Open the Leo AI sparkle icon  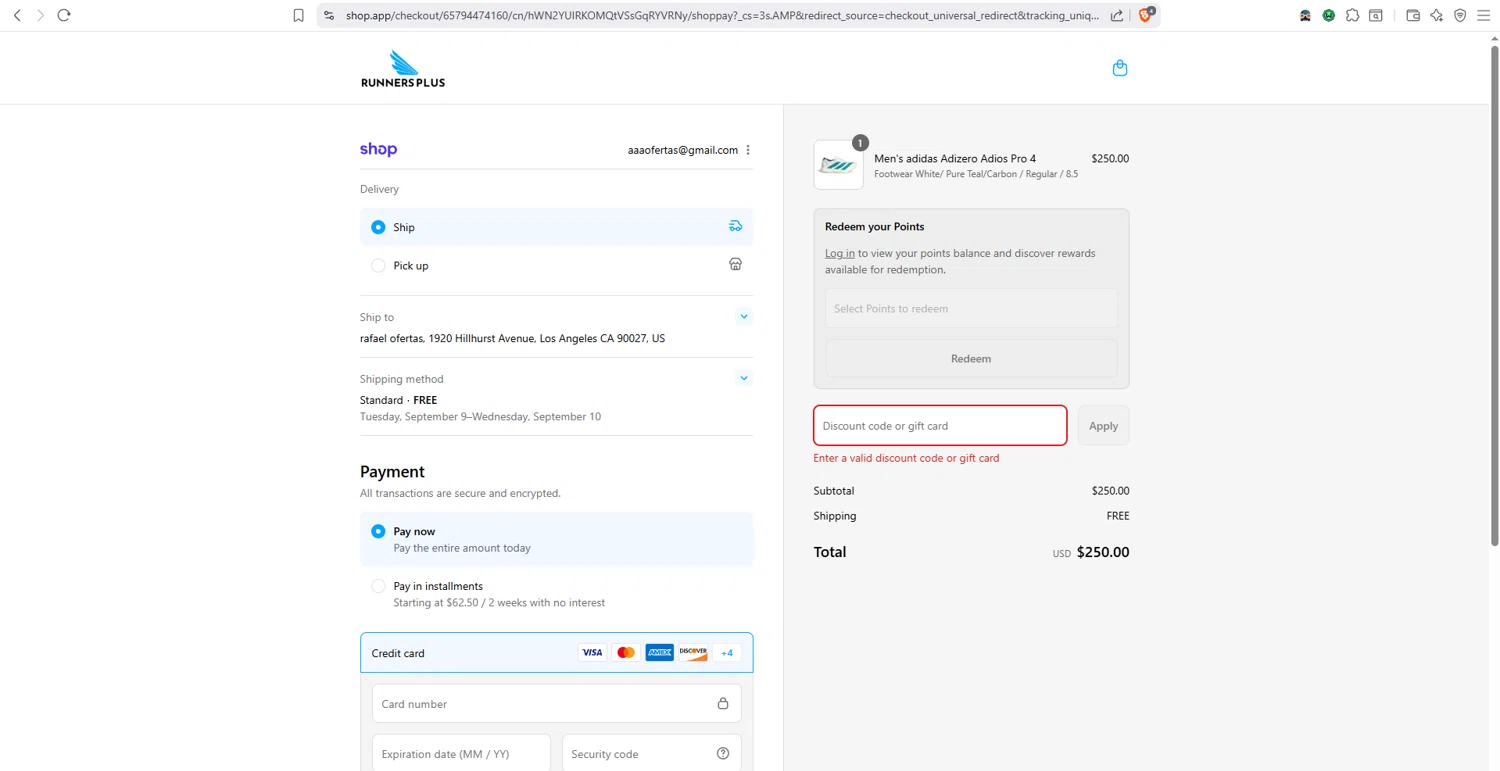pos(1437,15)
